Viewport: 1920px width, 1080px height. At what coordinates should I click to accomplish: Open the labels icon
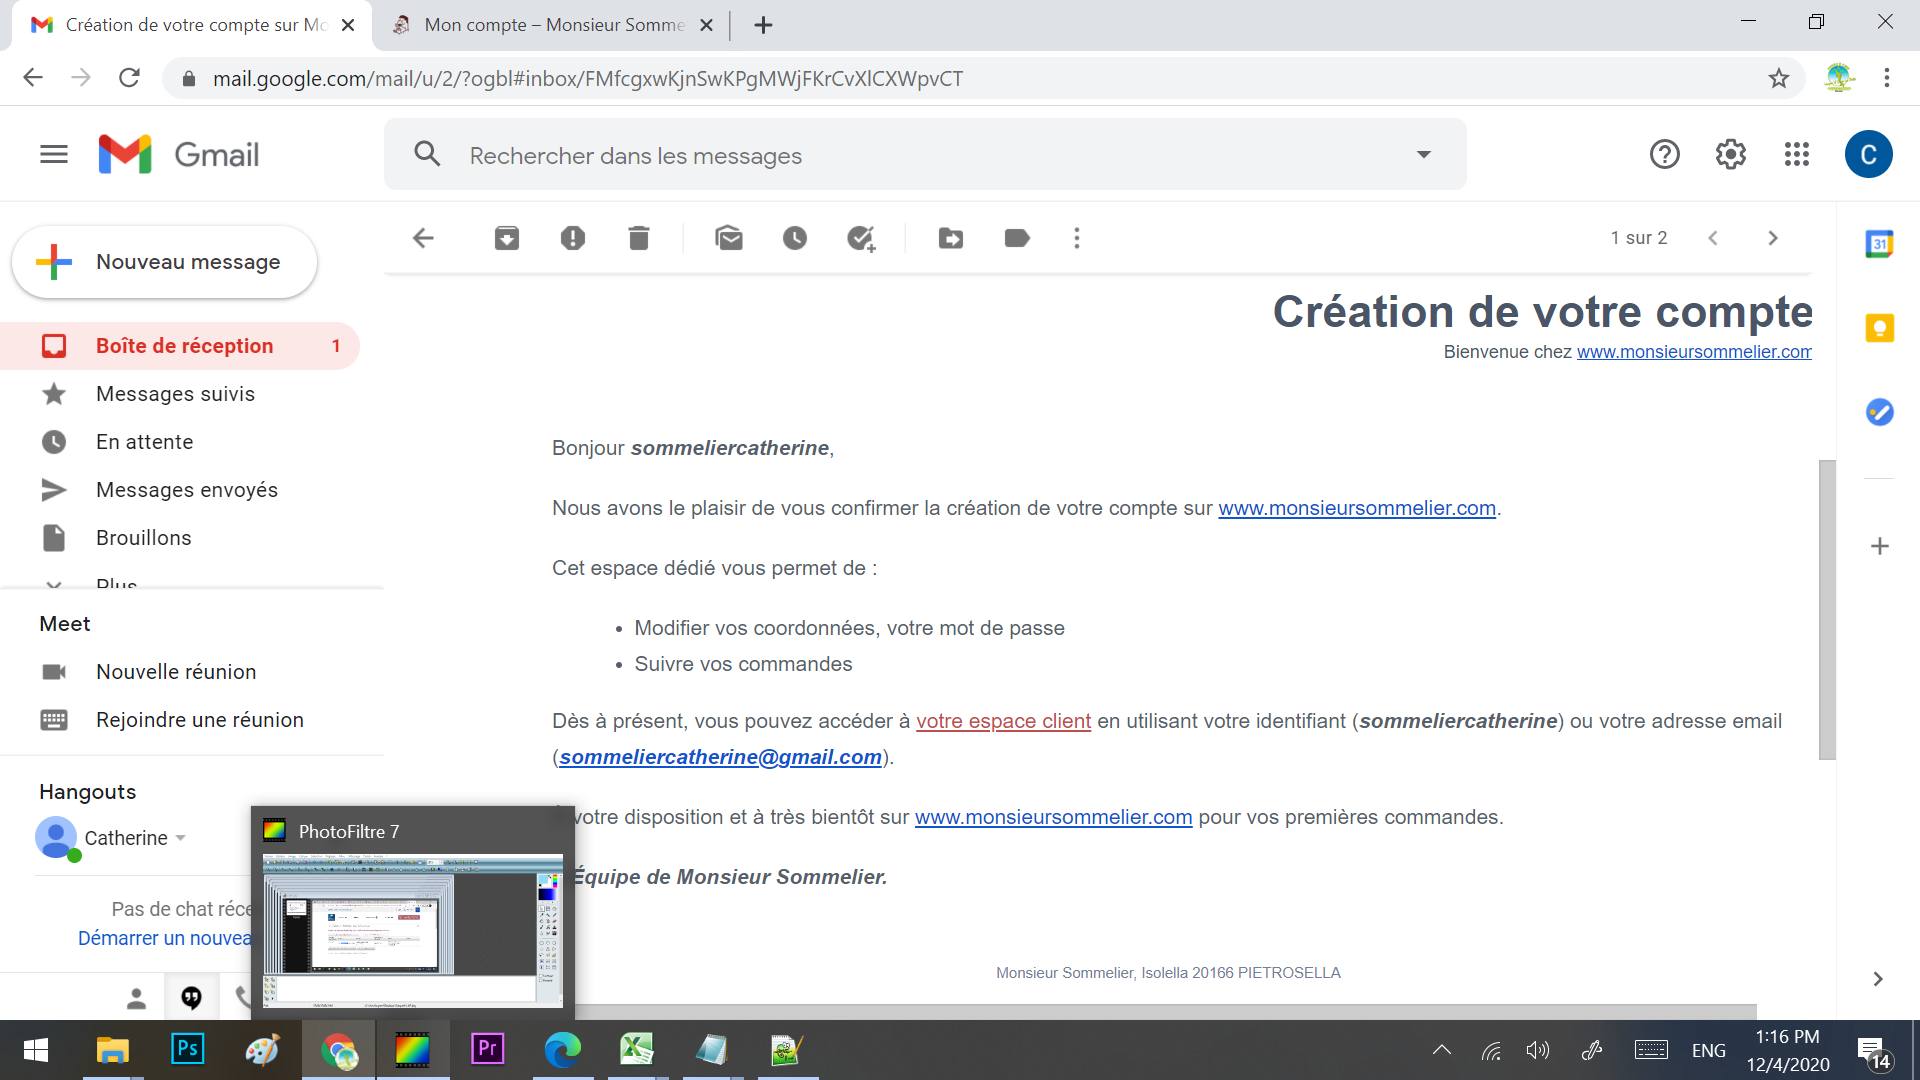(1017, 238)
